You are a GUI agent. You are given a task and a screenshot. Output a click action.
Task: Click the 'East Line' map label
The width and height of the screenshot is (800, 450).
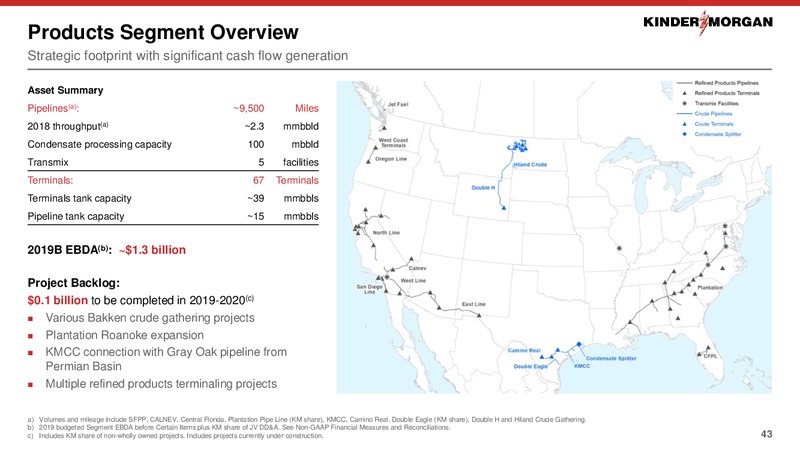coord(473,304)
